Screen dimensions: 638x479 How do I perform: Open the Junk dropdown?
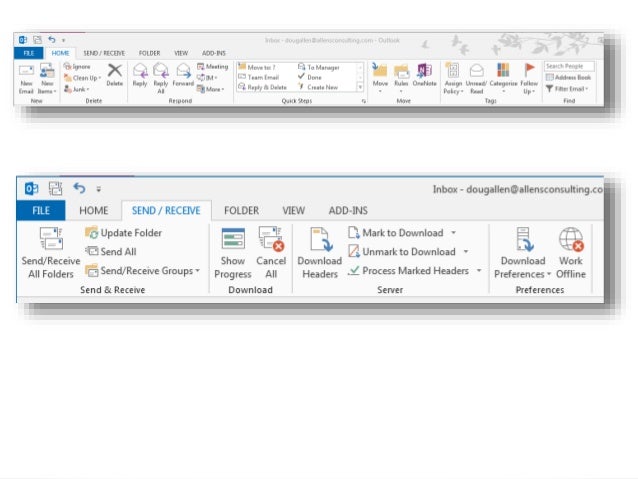coord(76,89)
